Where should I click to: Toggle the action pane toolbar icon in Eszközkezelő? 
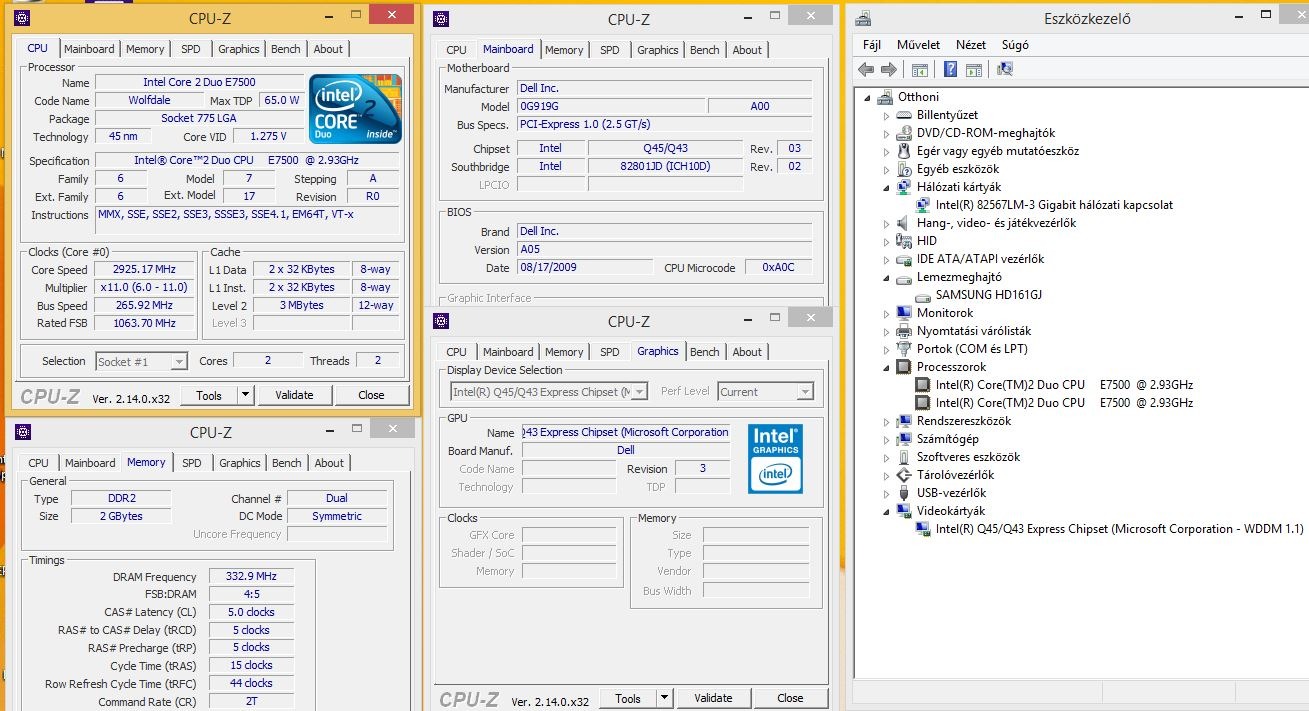pyautogui.click(x=974, y=69)
